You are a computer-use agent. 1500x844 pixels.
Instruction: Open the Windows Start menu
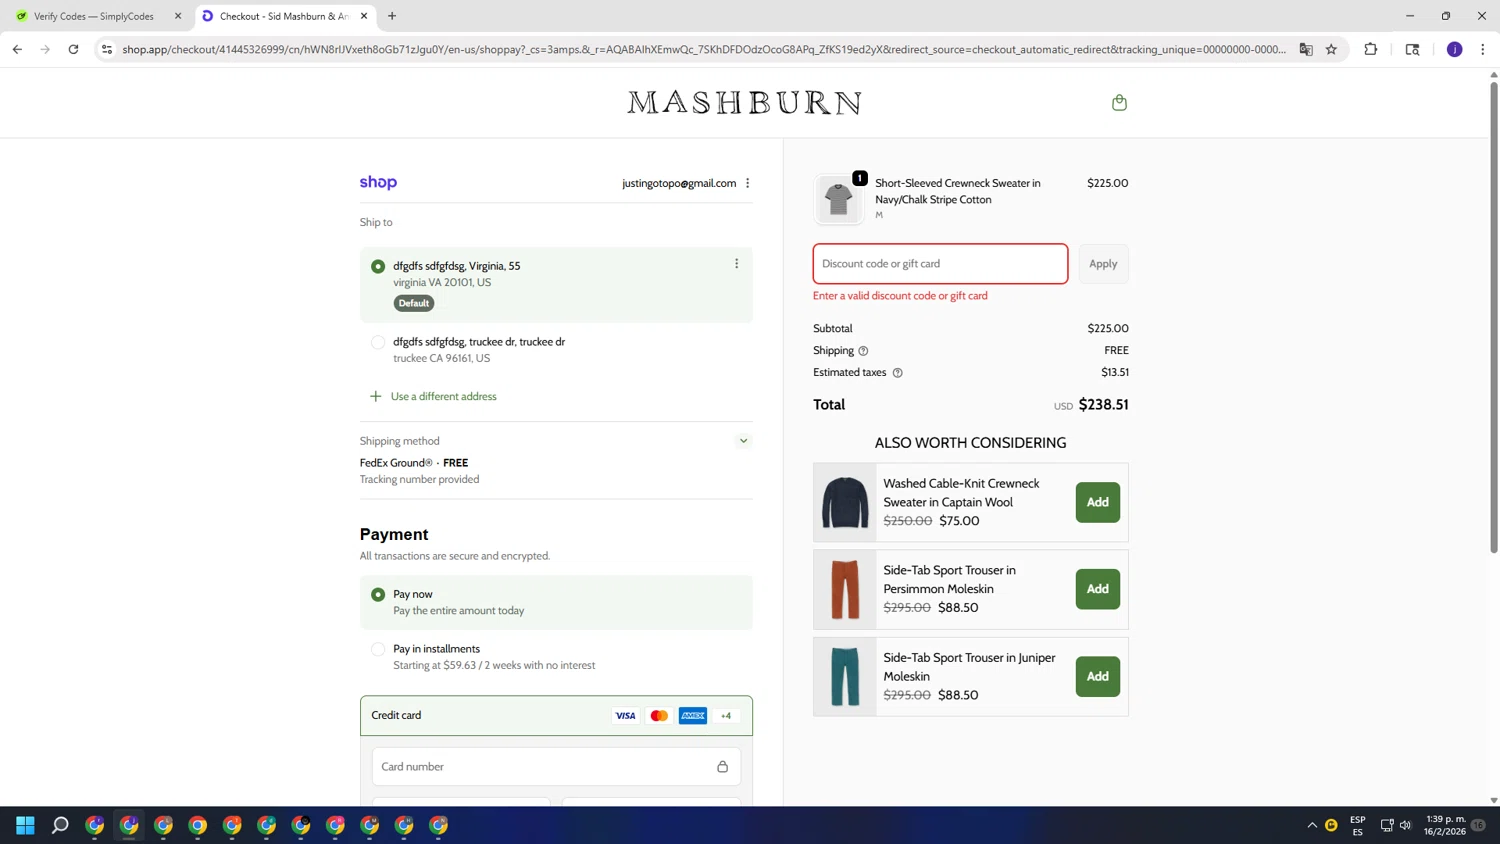(x=26, y=825)
